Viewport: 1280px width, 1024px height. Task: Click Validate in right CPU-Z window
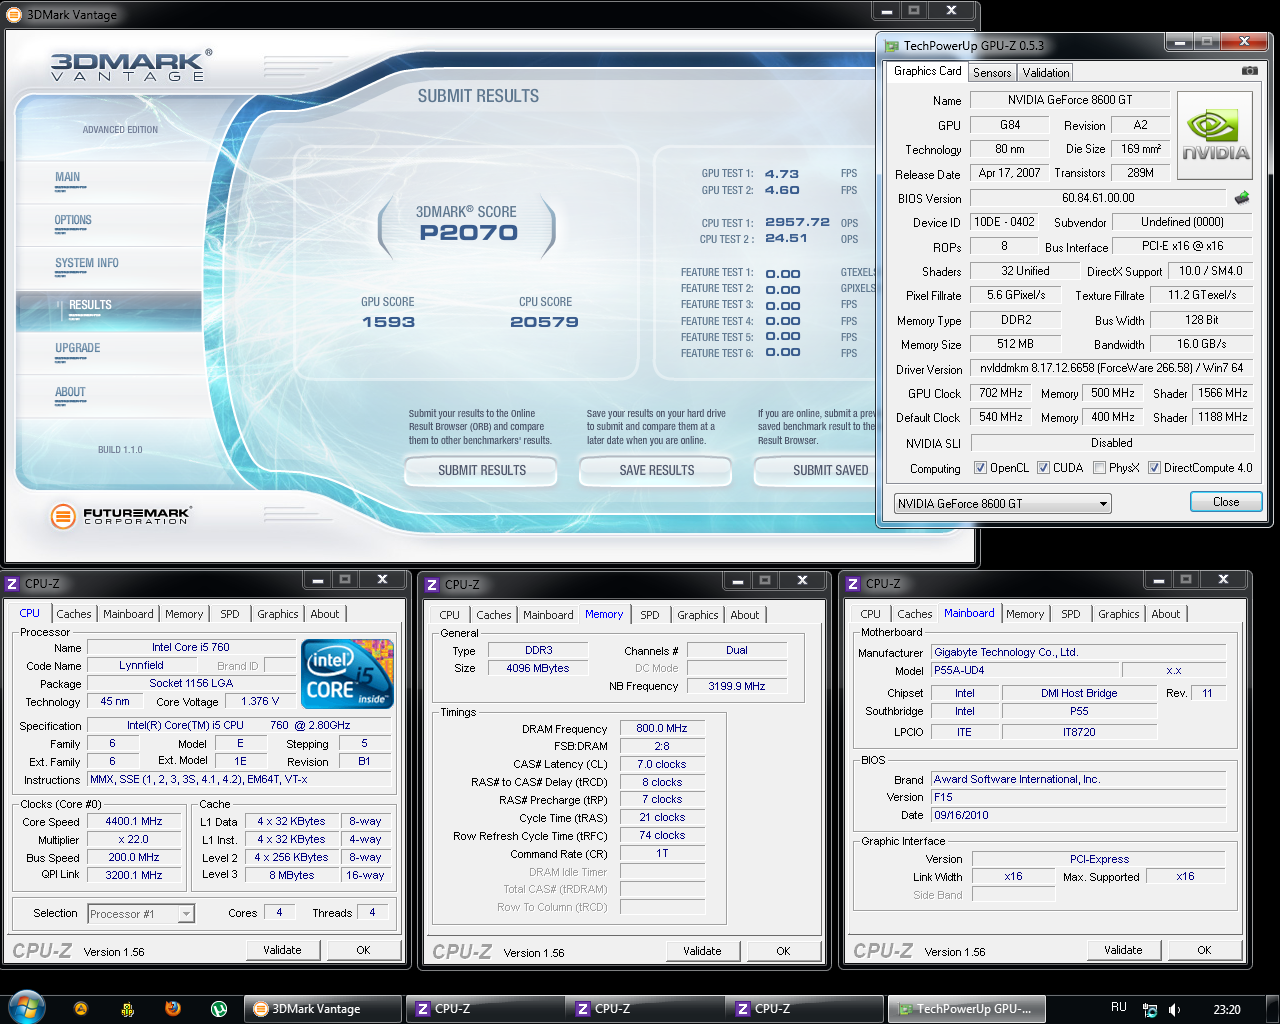pos(1123,950)
